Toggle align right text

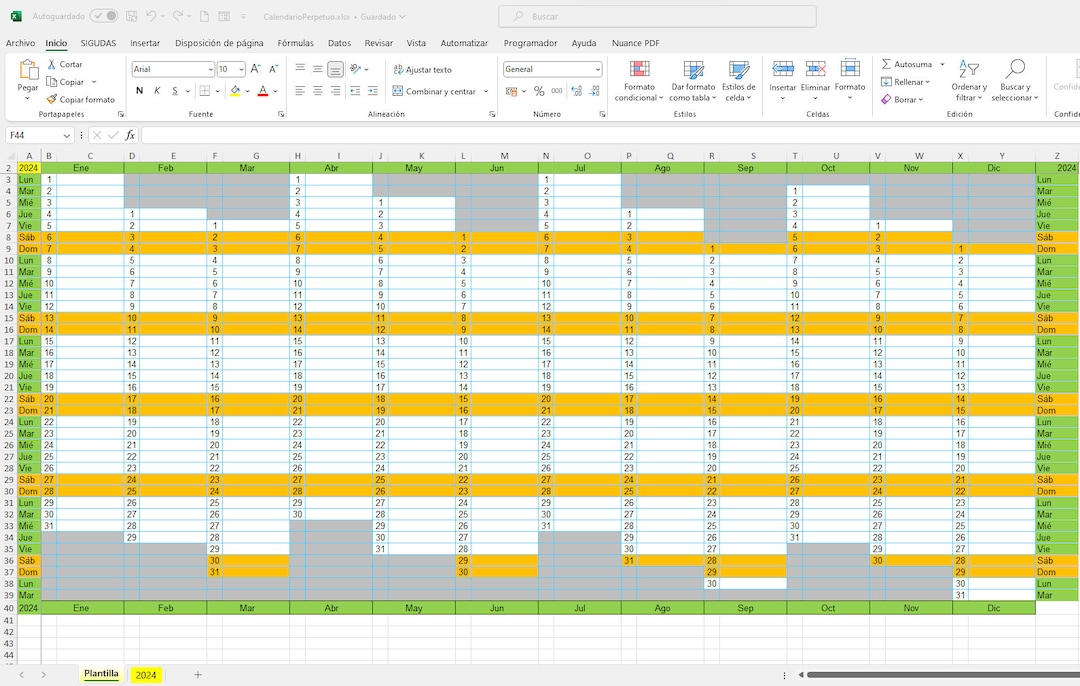[335, 91]
